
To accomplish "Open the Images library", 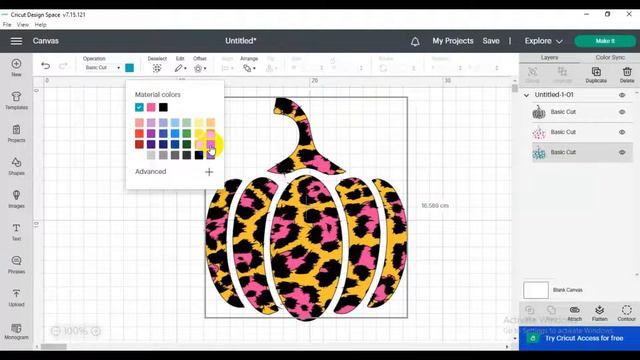I will pyautogui.click(x=16, y=199).
